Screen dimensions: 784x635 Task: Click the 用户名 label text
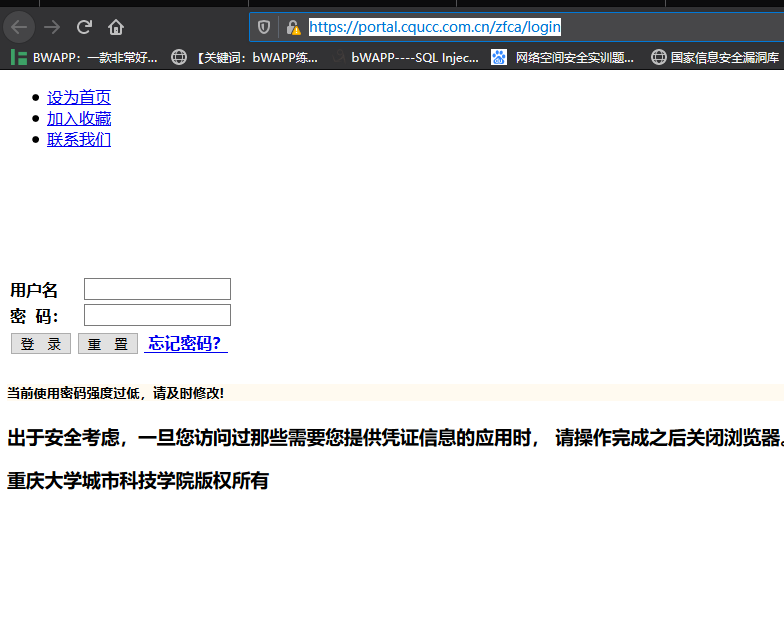[34, 290]
